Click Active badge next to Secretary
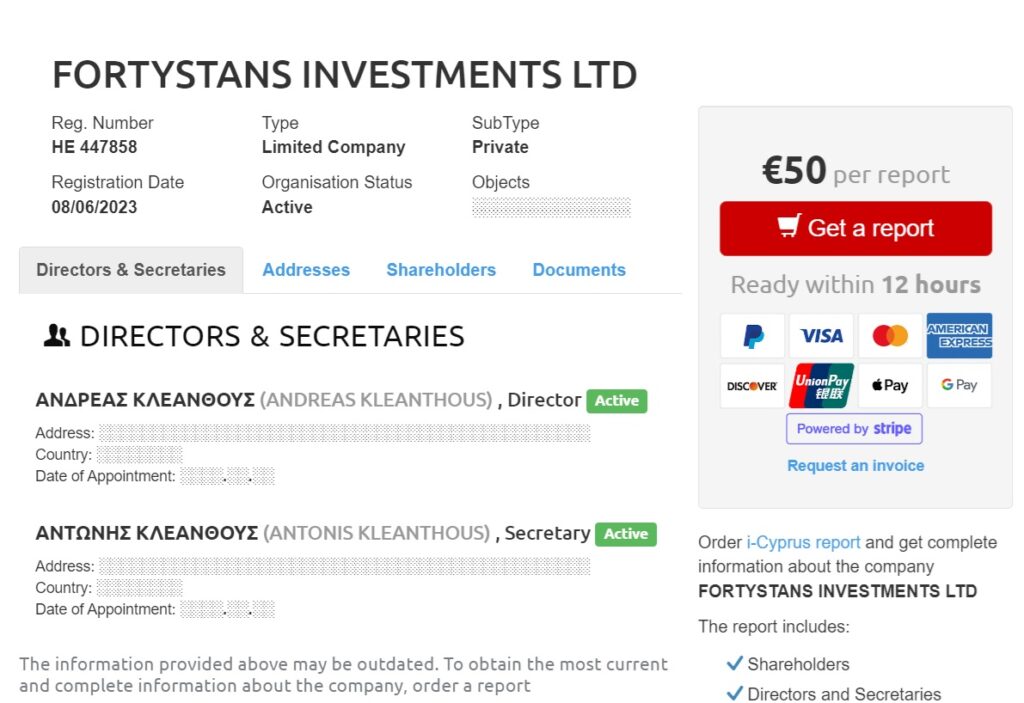Image resolution: width=1024 pixels, height=703 pixels. click(626, 534)
